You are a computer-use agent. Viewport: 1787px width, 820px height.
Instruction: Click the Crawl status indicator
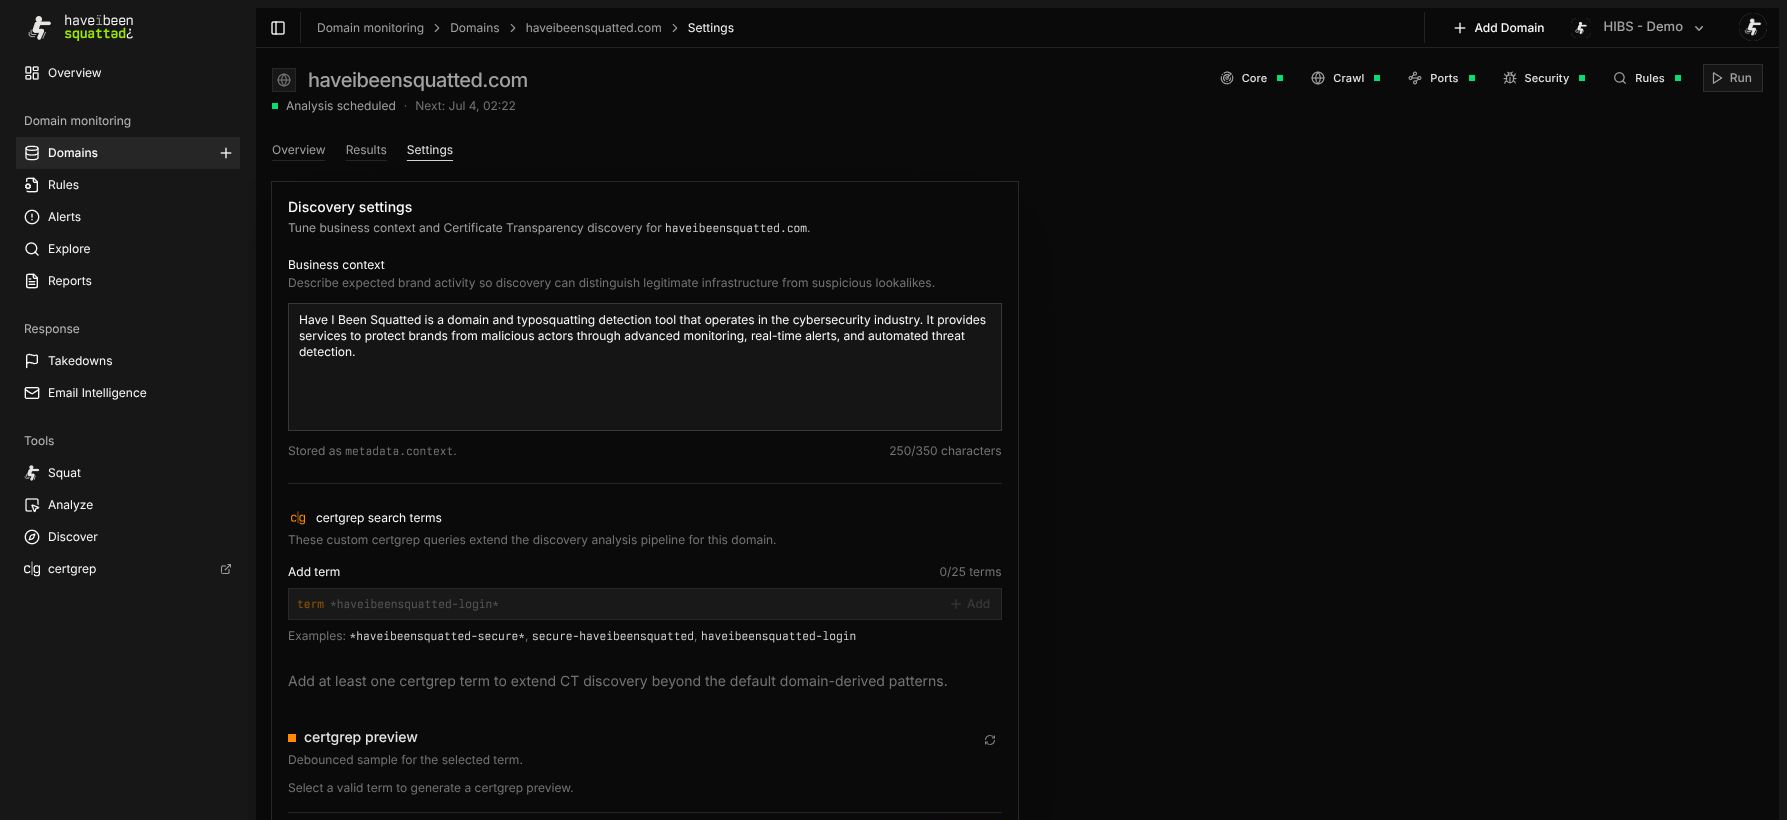(1345, 78)
